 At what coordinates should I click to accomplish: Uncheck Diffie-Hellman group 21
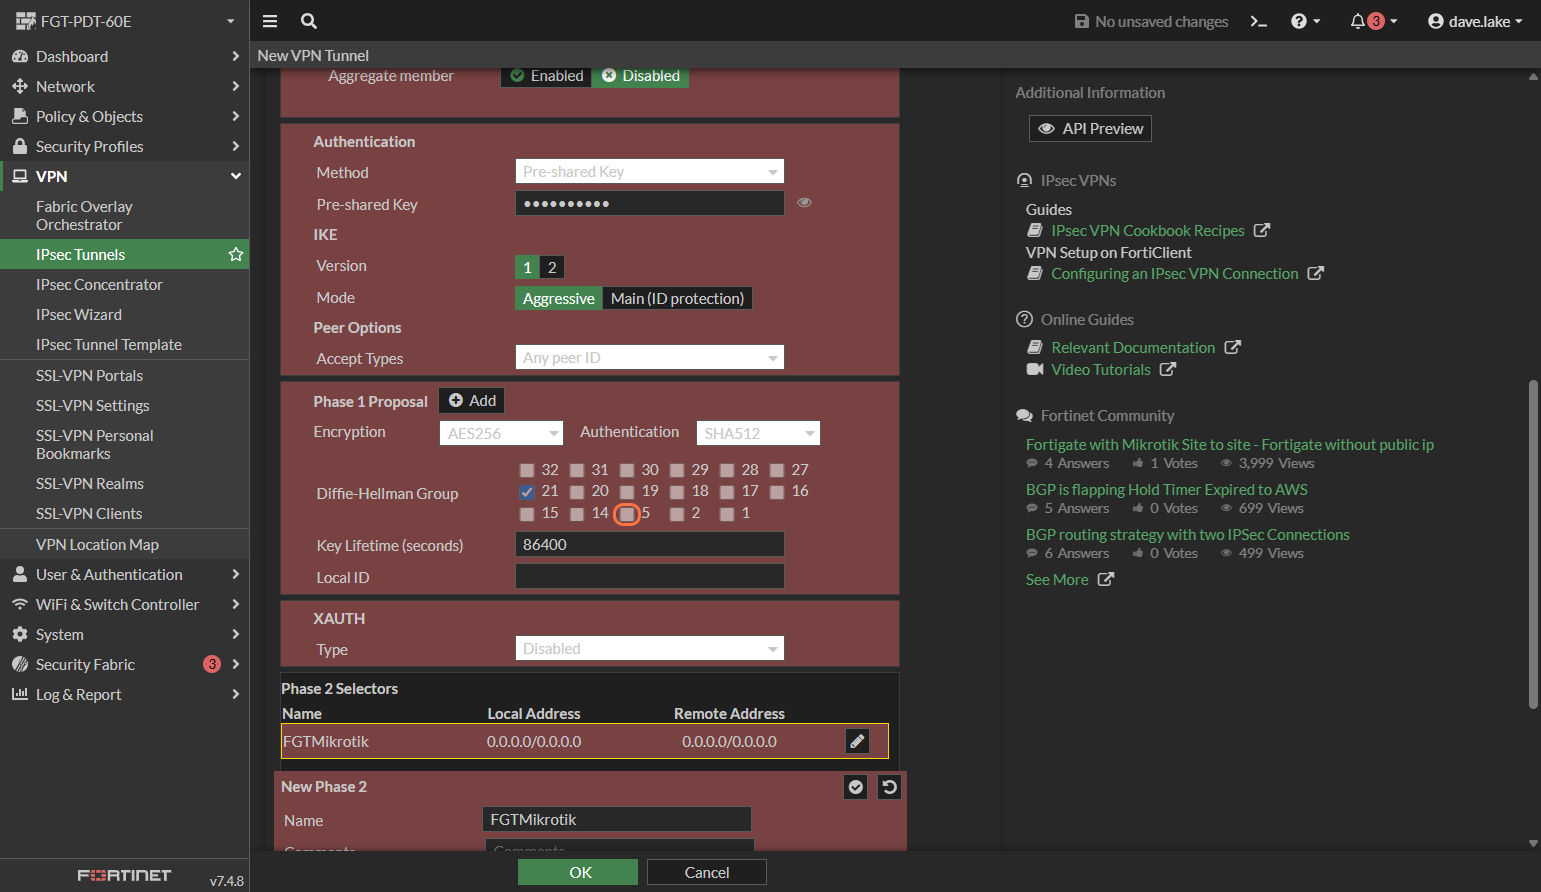click(x=527, y=492)
